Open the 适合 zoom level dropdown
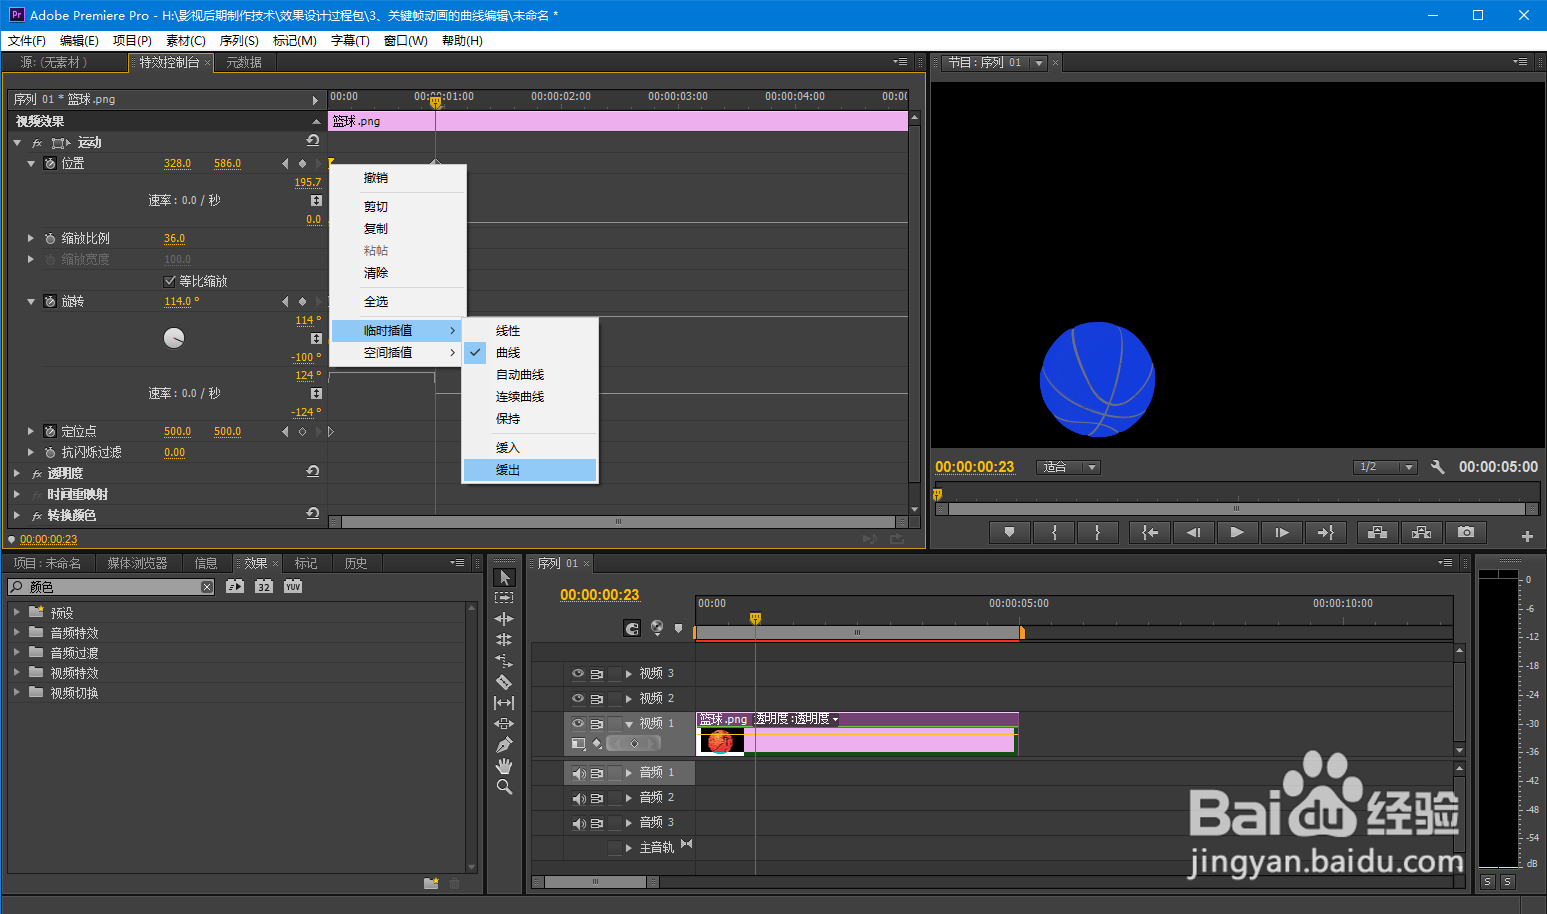1547x914 pixels. click(1068, 467)
